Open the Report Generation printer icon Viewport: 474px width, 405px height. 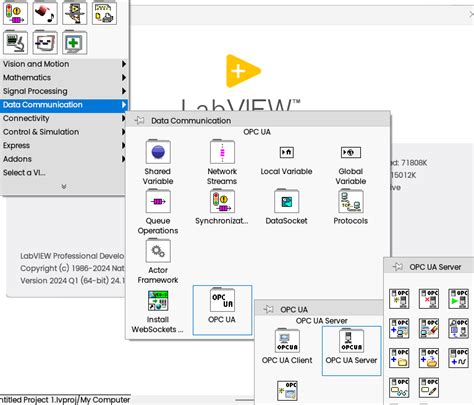(x=104, y=13)
